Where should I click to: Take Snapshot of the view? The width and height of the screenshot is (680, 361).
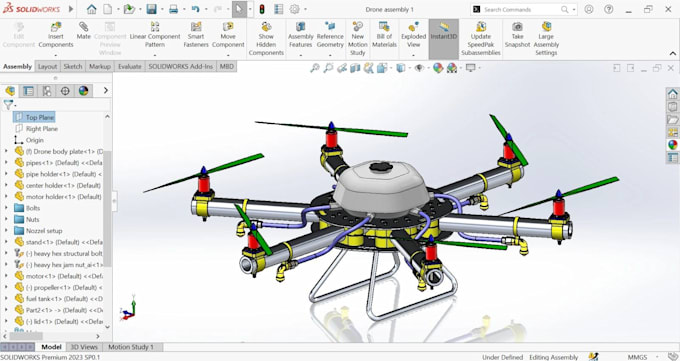517,35
